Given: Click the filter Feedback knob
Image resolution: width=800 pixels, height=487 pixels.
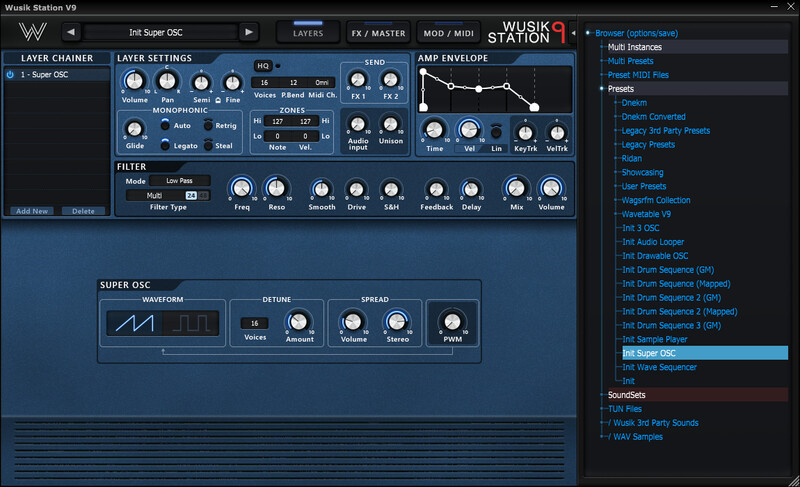Looking at the screenshot, I should (x=436, y=190).
